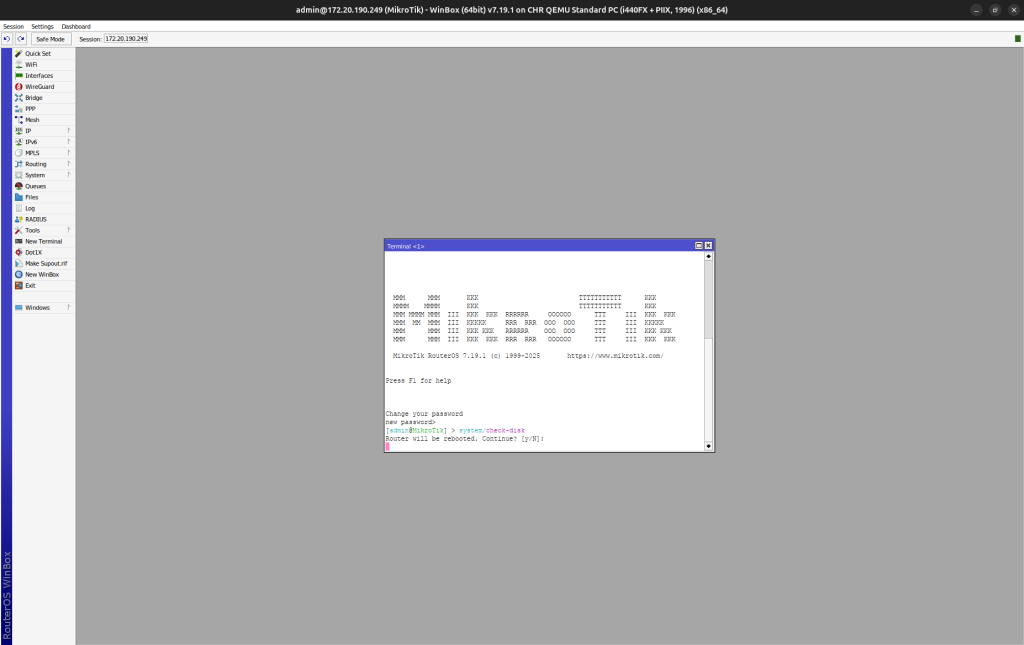Screen dimensions: 1024x645
Task: Click the Session address input field
Action: [x=126, y=39]
